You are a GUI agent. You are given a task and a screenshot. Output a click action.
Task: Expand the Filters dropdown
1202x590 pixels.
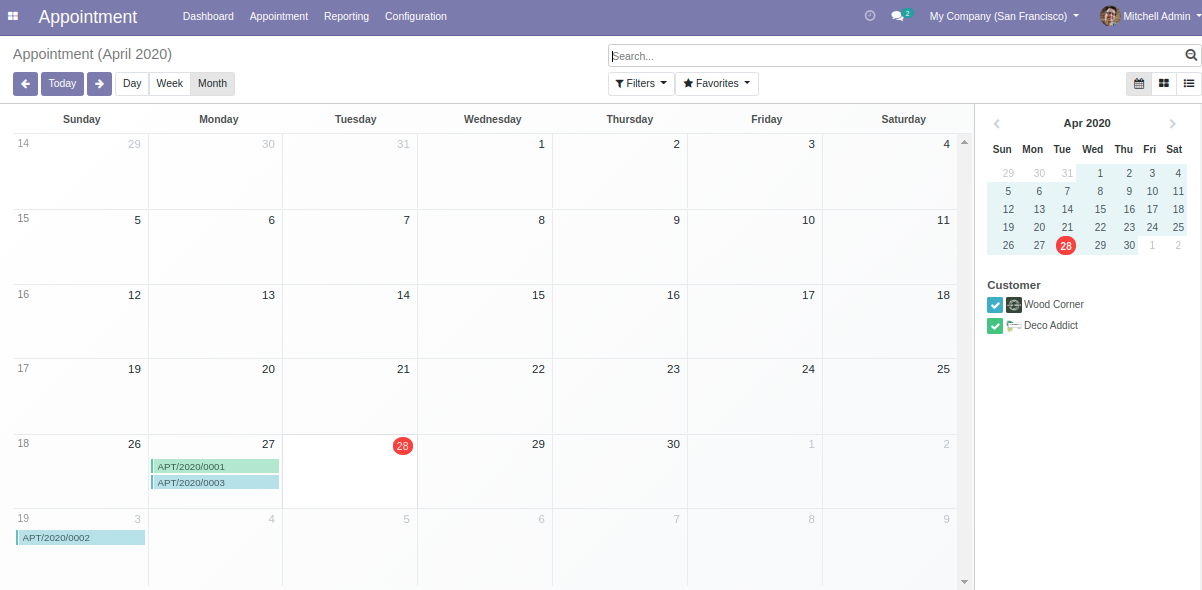(640, 84)
